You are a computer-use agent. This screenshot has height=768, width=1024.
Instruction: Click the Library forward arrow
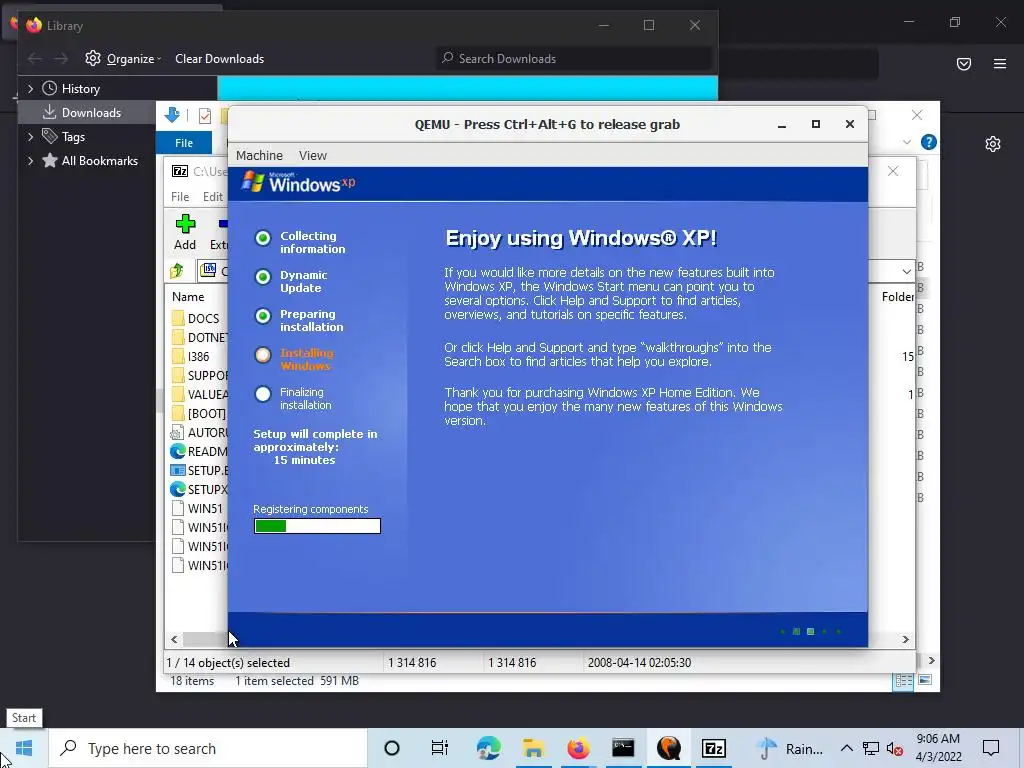(61, 59)
